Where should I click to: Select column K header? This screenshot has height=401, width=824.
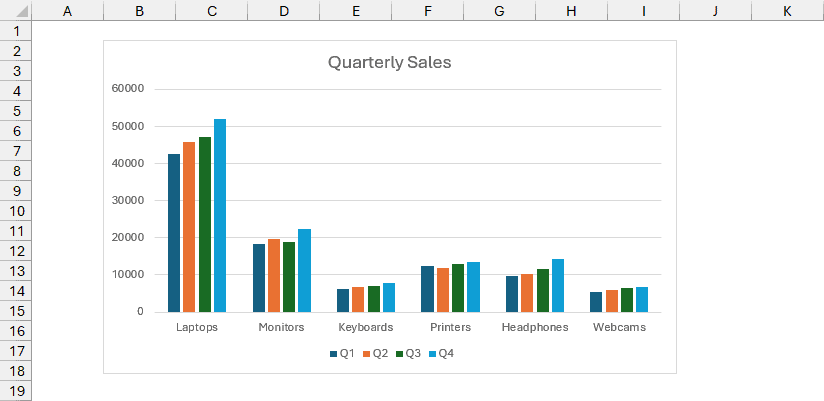(x=787, y=11)
